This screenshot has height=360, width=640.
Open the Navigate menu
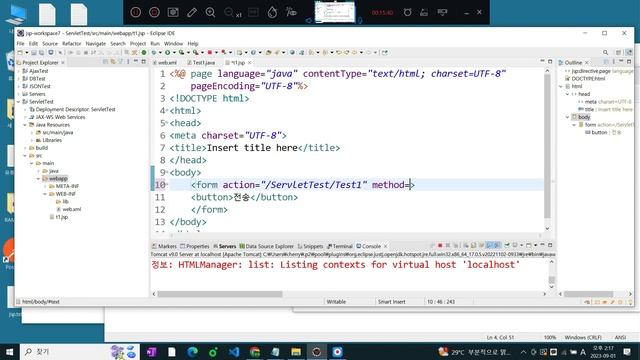click(96, 43)
